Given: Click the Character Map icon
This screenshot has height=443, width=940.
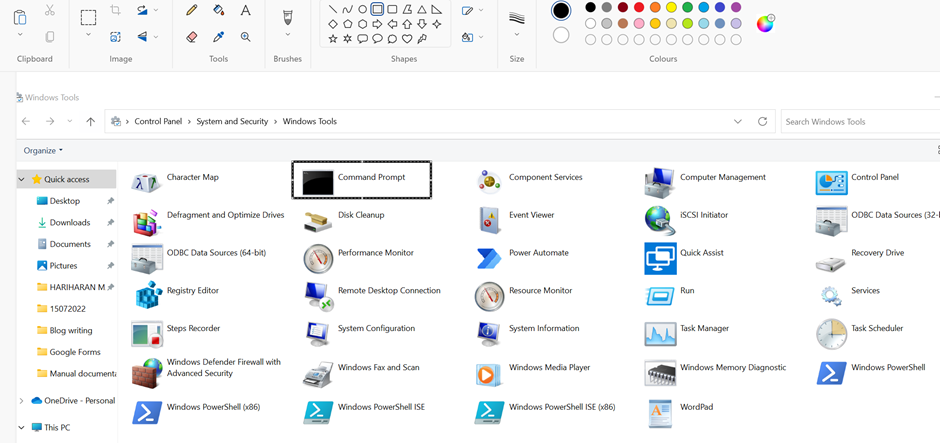Looking at the screenshot, I should pos(147,182).
